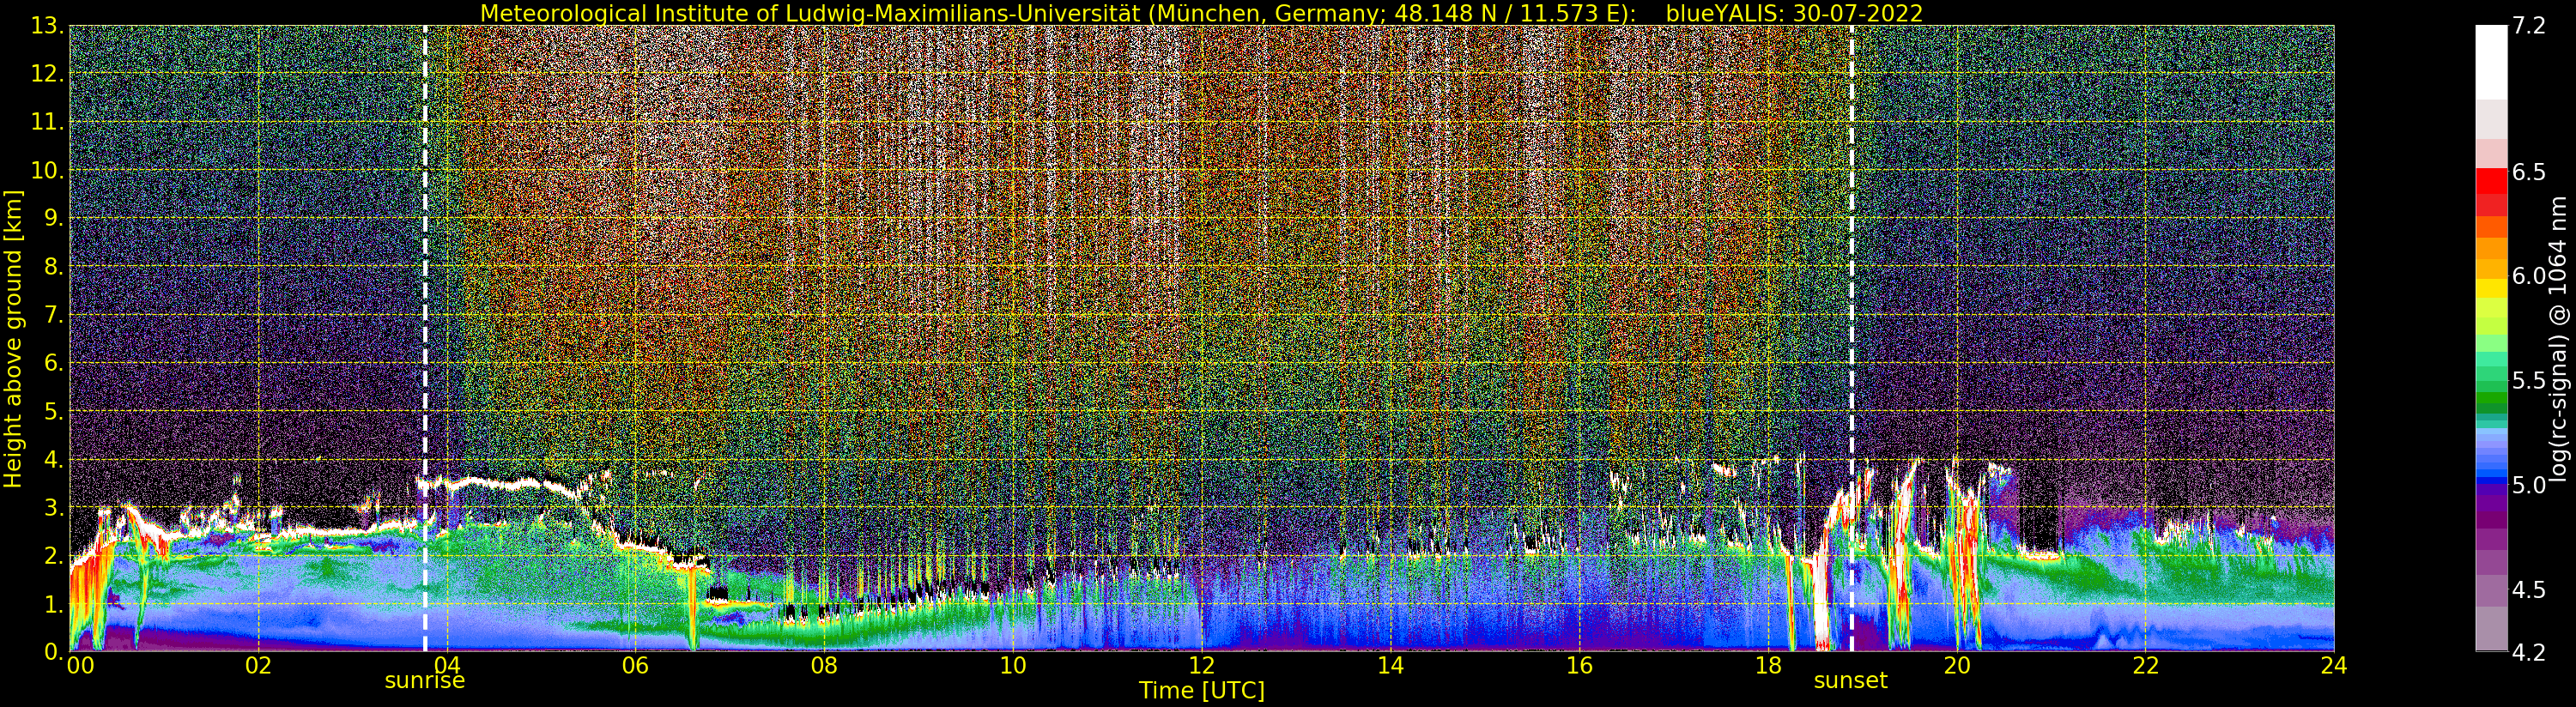Click the 08 tick on the time axis
This screenshot has width=2576, height=707.
coord(824,665)
